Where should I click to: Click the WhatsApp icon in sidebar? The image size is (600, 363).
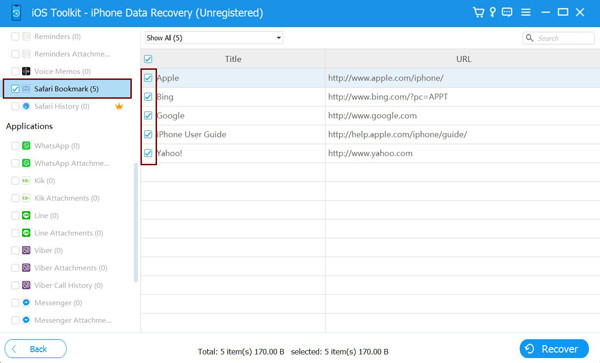coord(26,146)
